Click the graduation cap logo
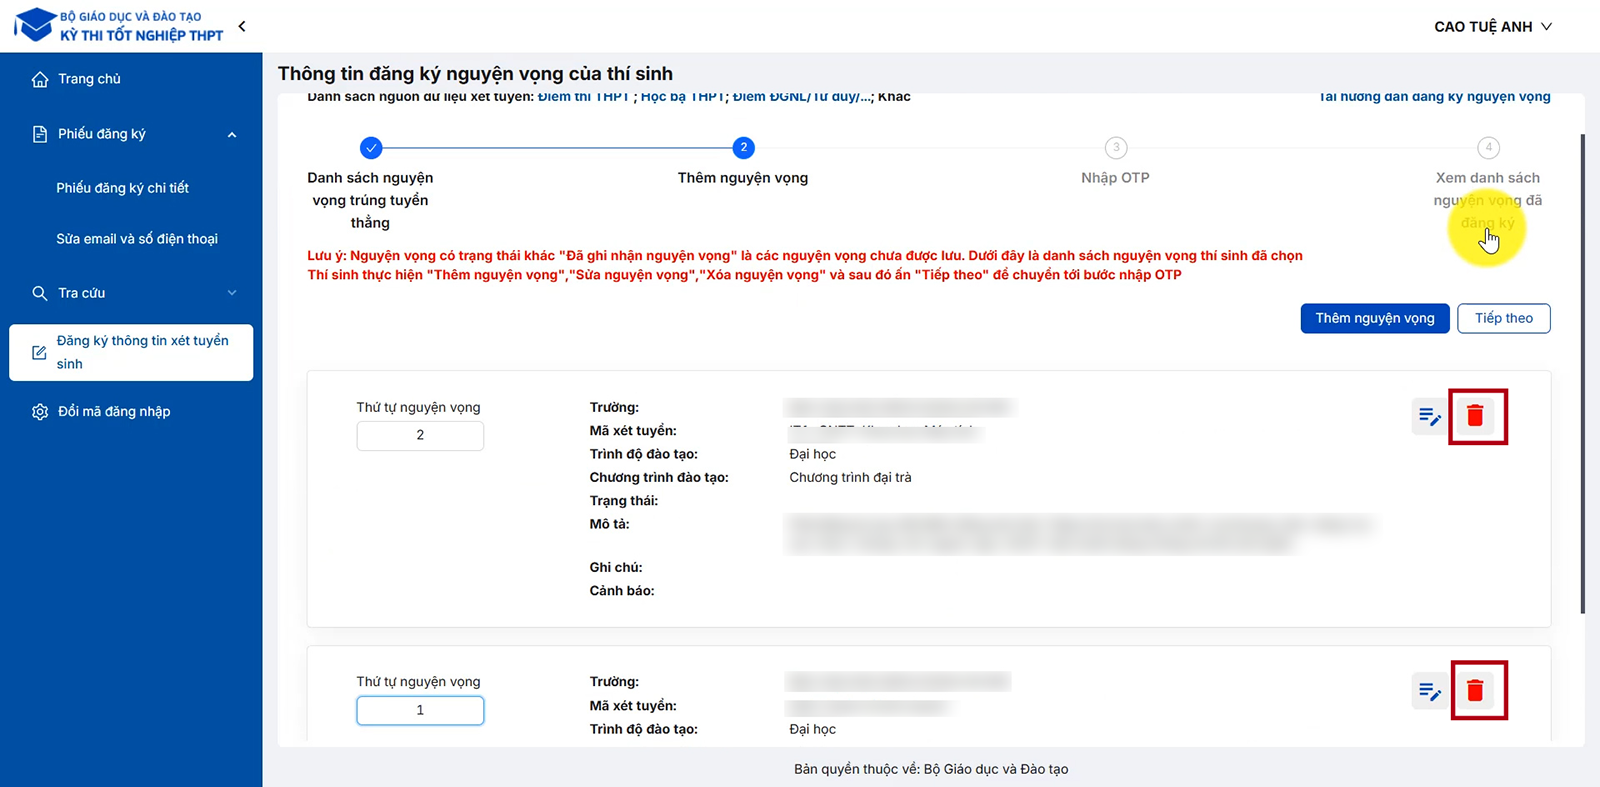Viewport: 1600px width, 787px height. 35,25
